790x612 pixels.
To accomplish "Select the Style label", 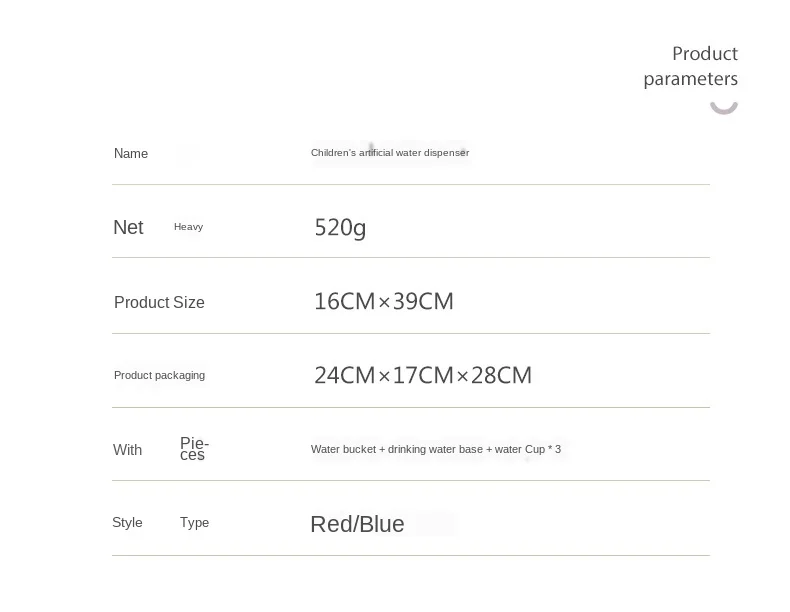I will [127, 523].
